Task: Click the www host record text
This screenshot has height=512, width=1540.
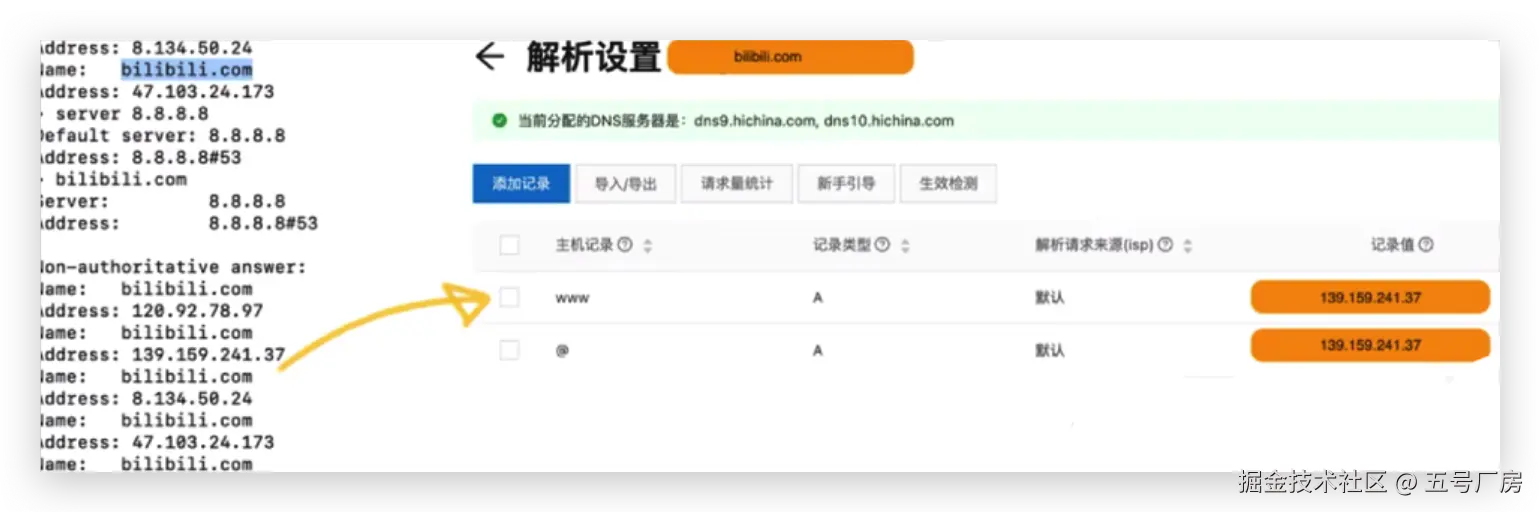Action: (x=573, y=298)
